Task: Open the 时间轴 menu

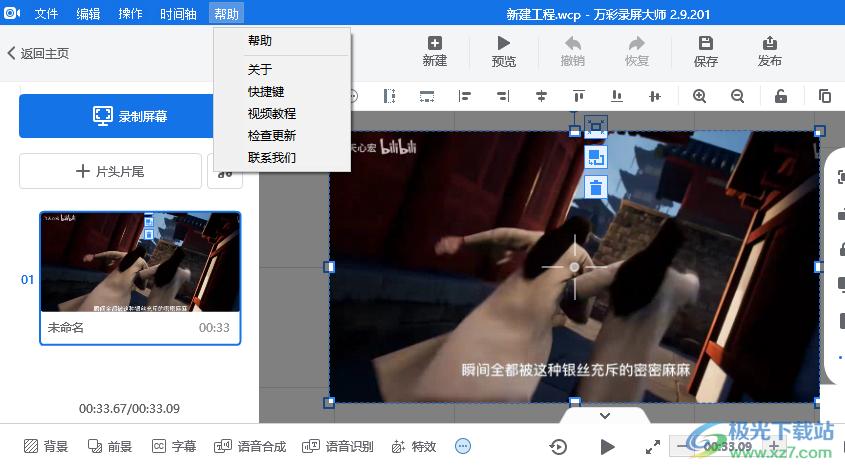Action: pyautogui.click(x=179, y=14)
